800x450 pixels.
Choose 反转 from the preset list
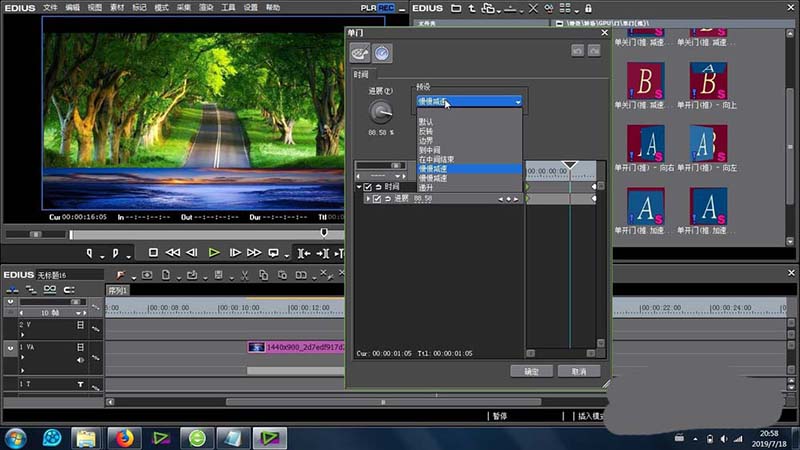(426, 132)
